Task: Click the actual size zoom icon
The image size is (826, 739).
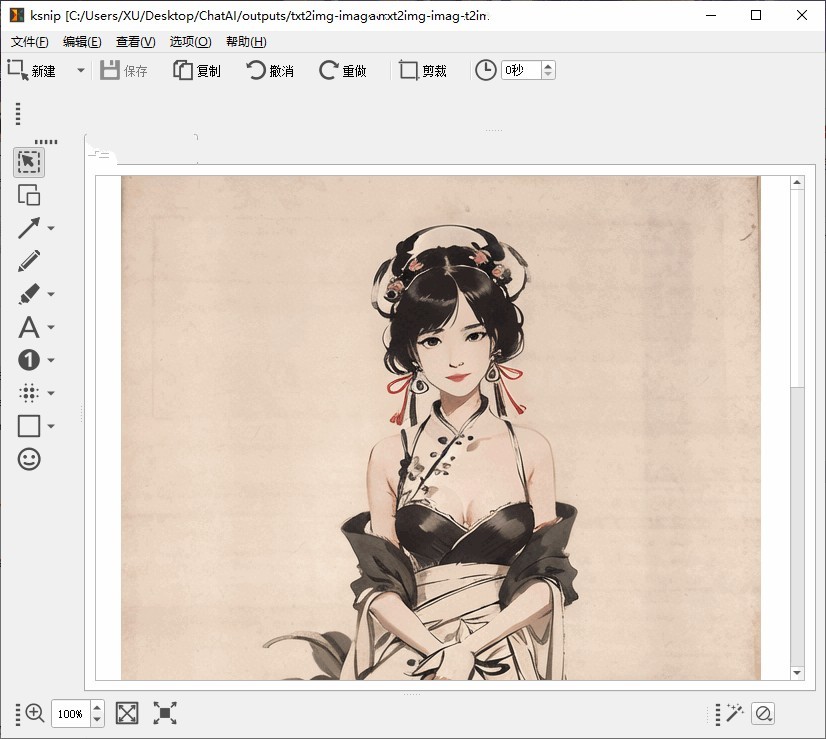Action: (165, 713)
